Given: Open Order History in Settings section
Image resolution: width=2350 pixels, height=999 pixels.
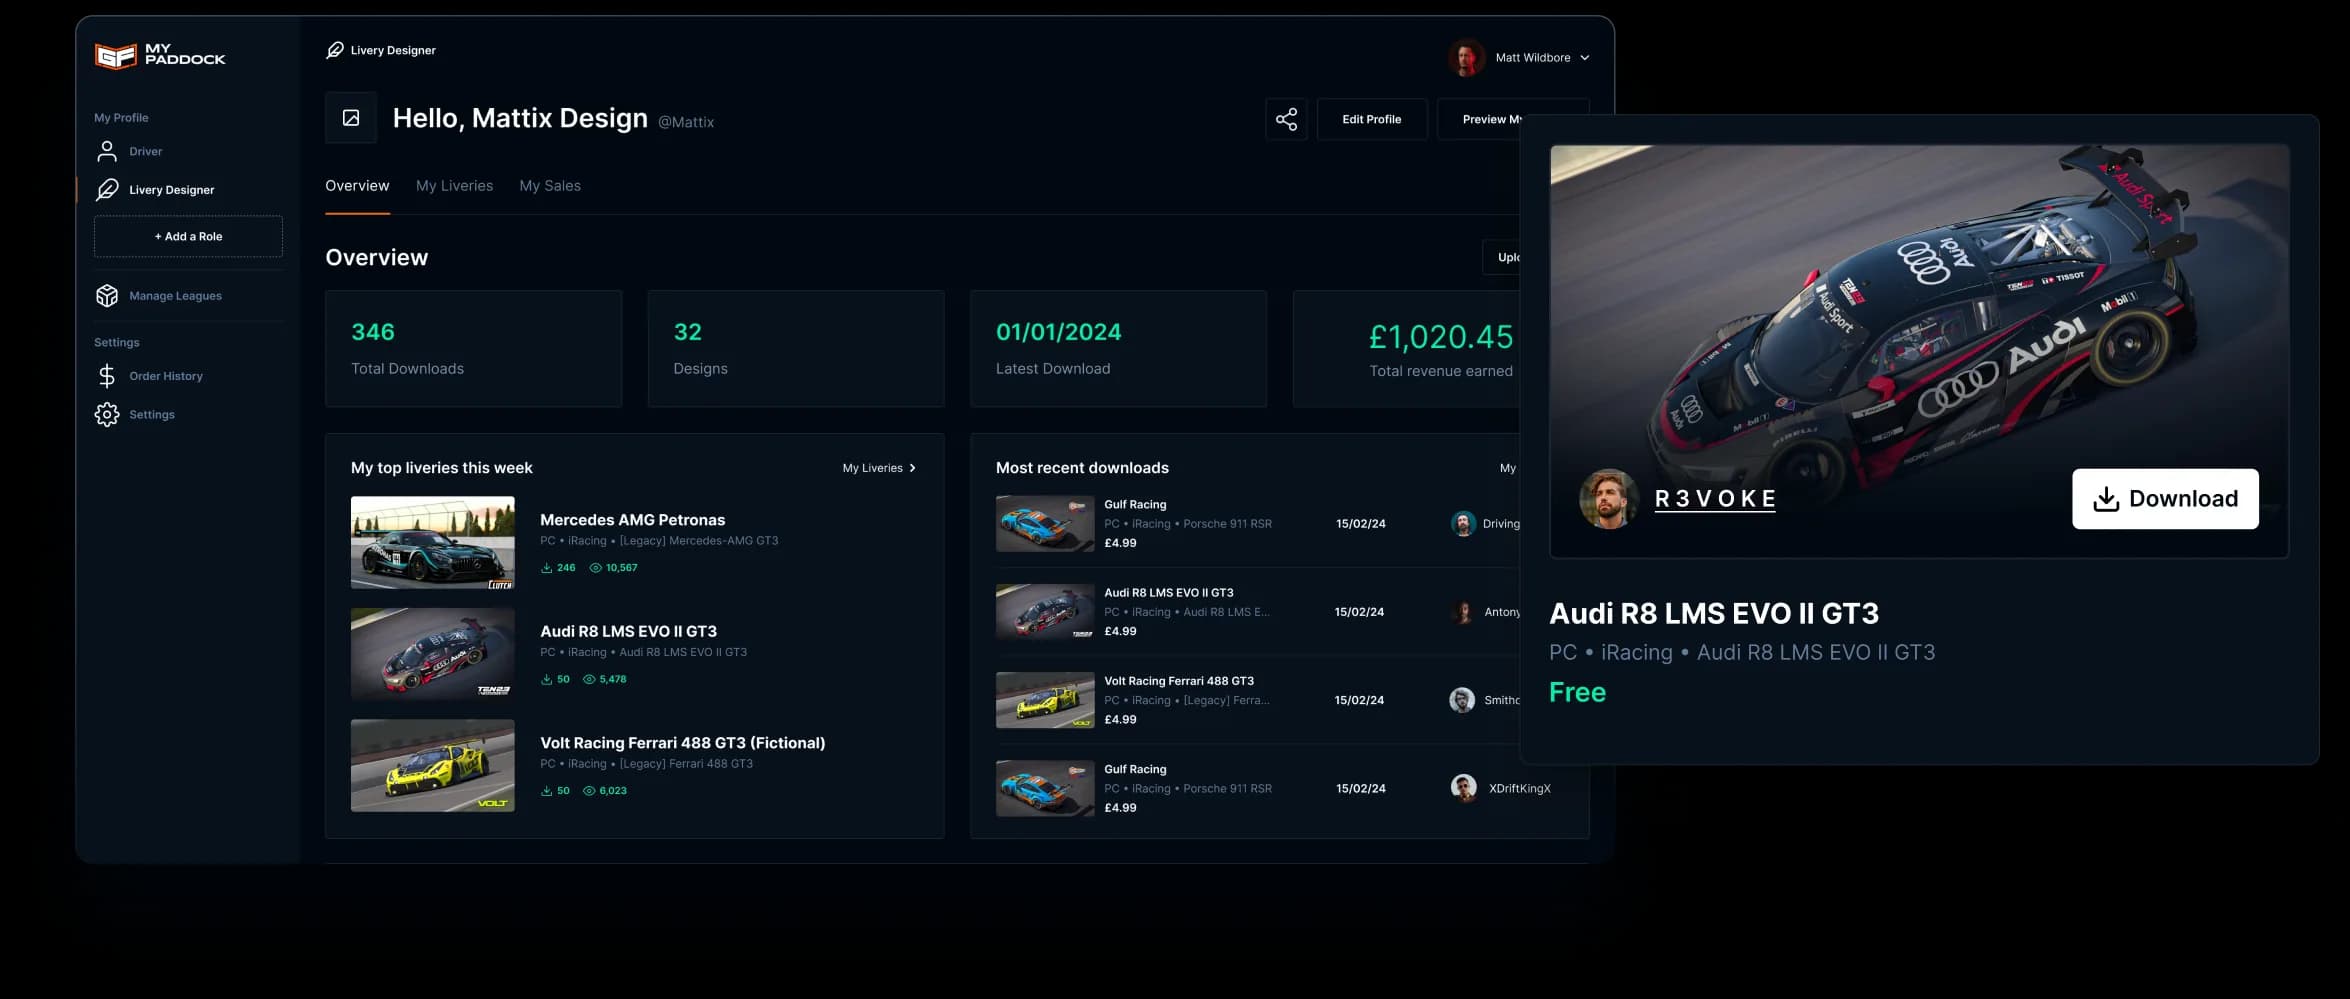Looking at the screenshot, I should pyautogui.click(x=165, y=376).
